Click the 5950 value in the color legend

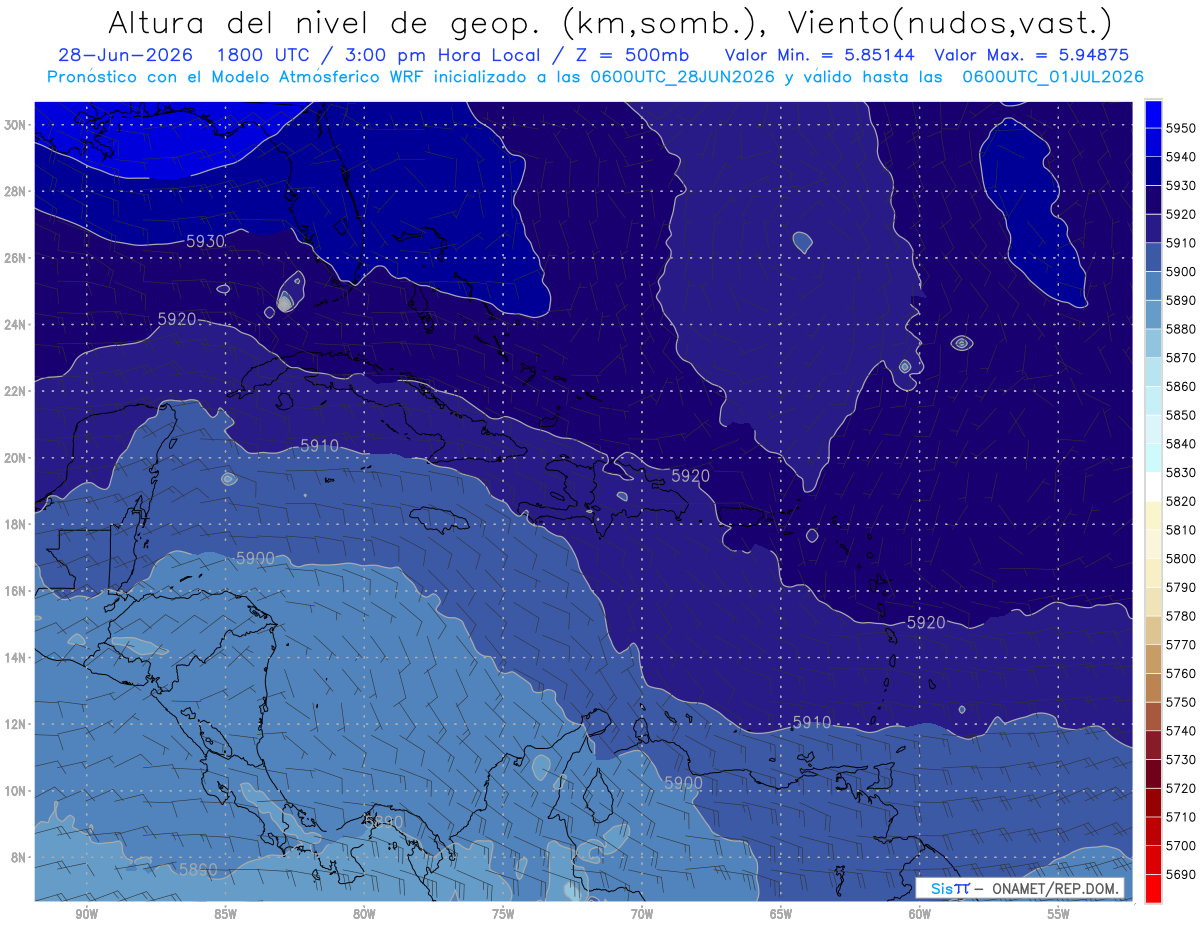pos(1180,128)
